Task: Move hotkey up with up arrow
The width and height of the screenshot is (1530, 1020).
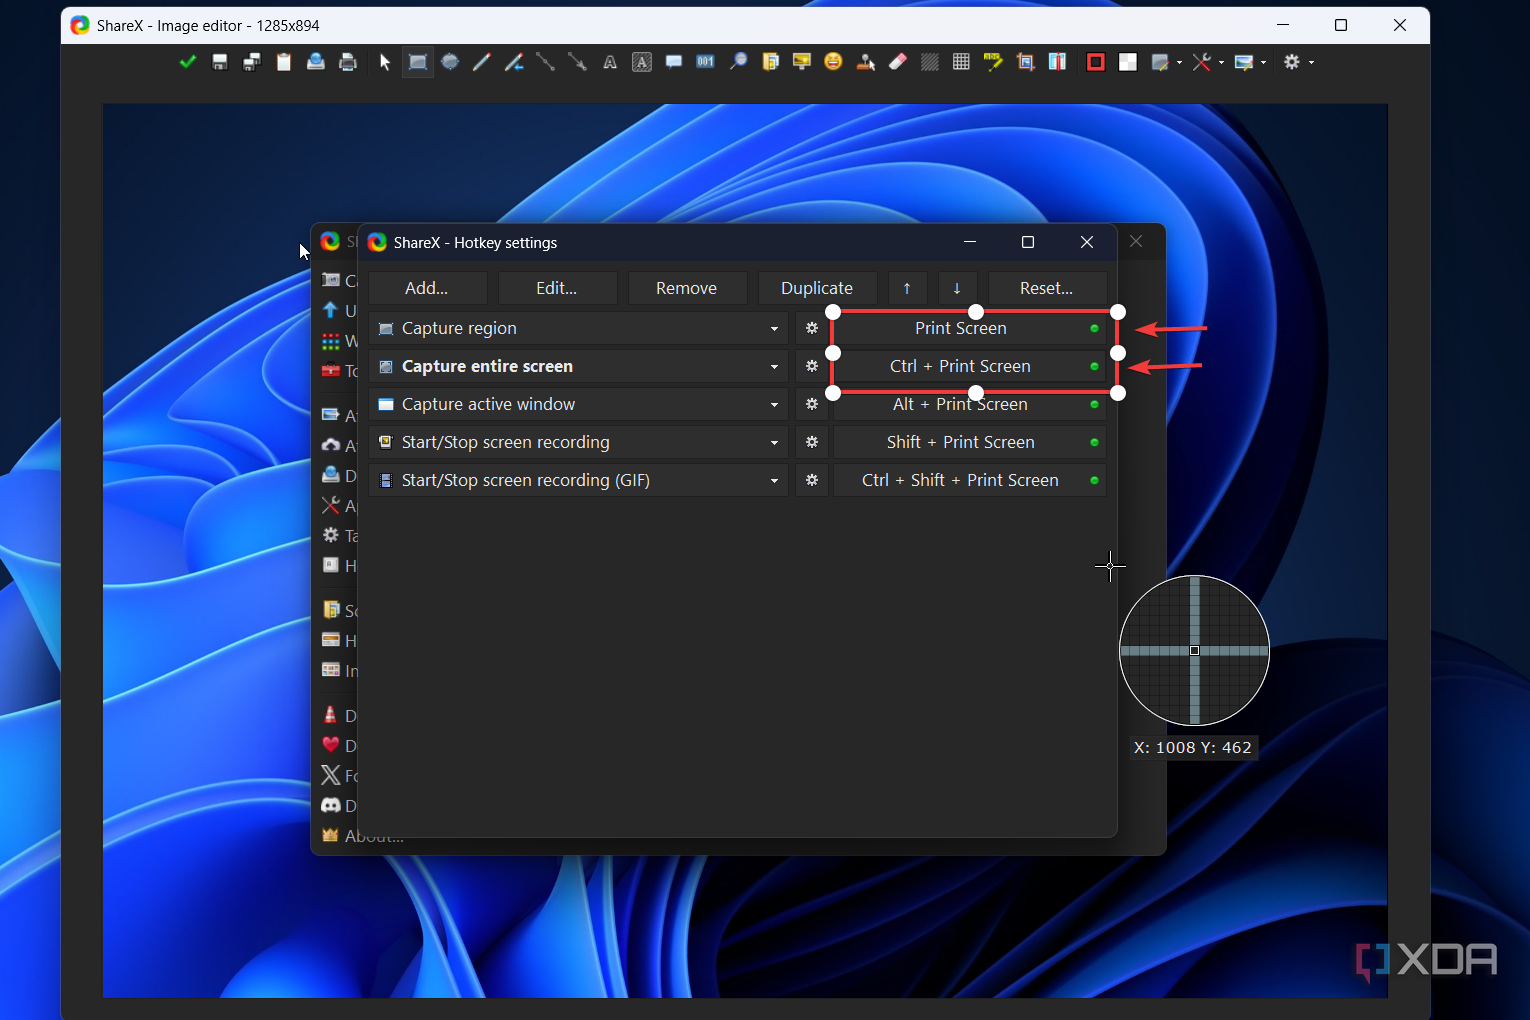Action: [x=907, y=288]
